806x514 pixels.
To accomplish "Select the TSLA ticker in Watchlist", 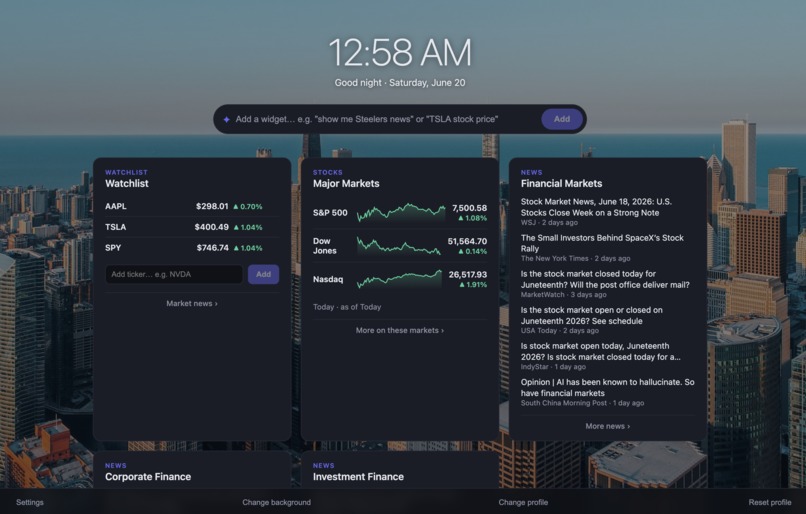I will click(x=115, y=227).
